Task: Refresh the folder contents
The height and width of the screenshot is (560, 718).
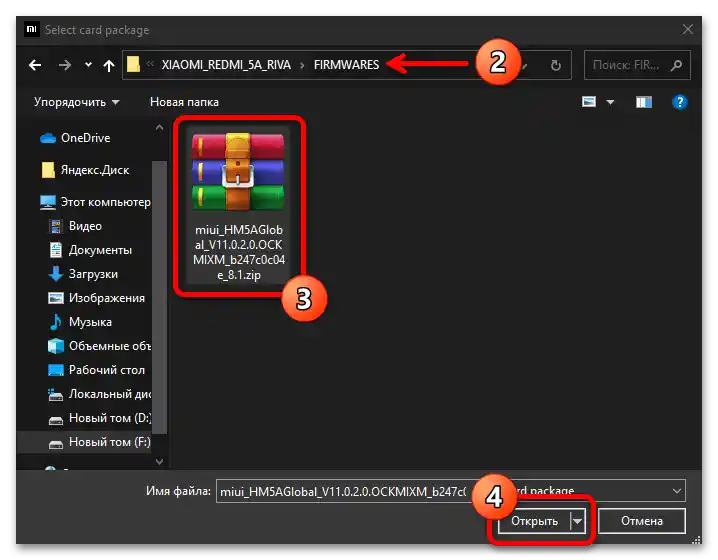Action: tap(555, 65)
